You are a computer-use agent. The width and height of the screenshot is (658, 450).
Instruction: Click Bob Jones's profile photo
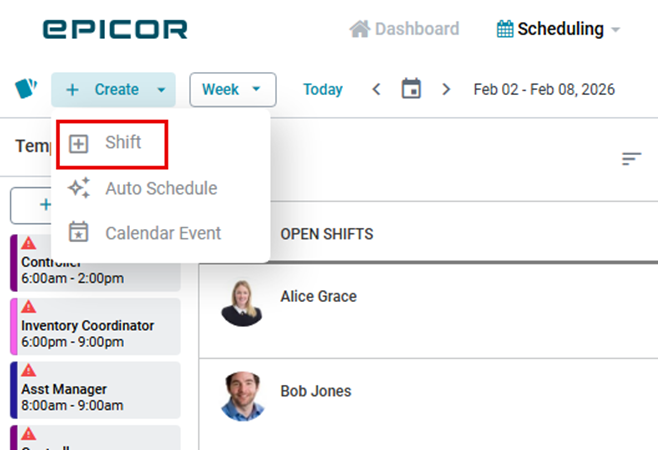241,396
